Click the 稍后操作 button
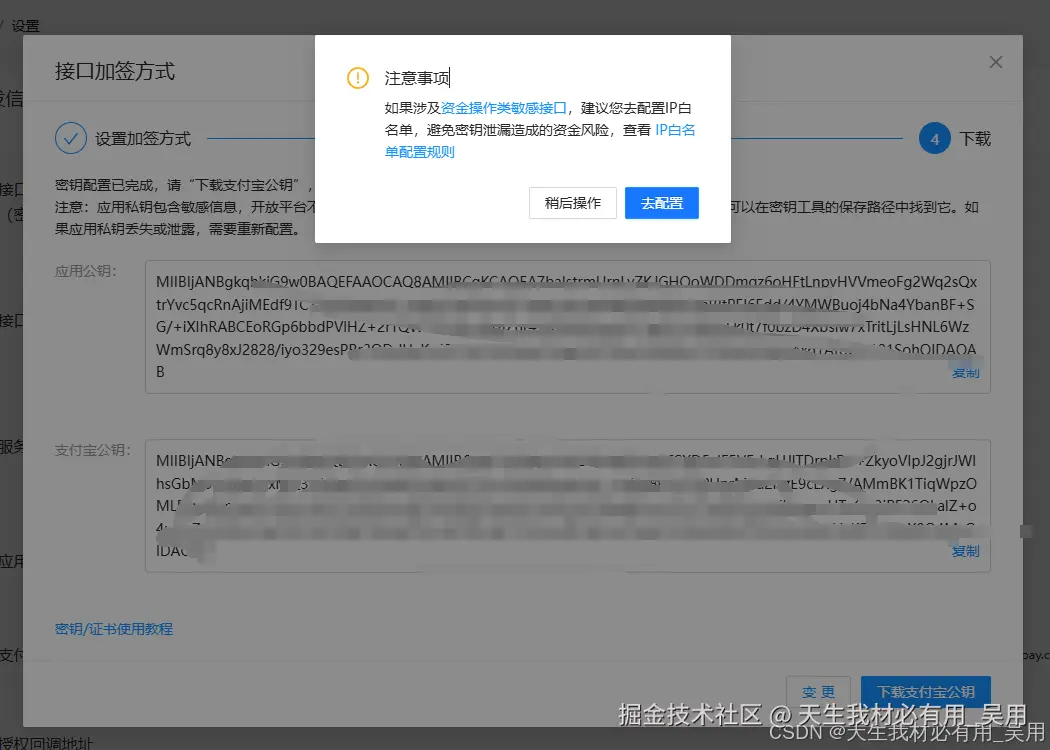This screenshot has height=750, width=1050. tap(572, 203)
